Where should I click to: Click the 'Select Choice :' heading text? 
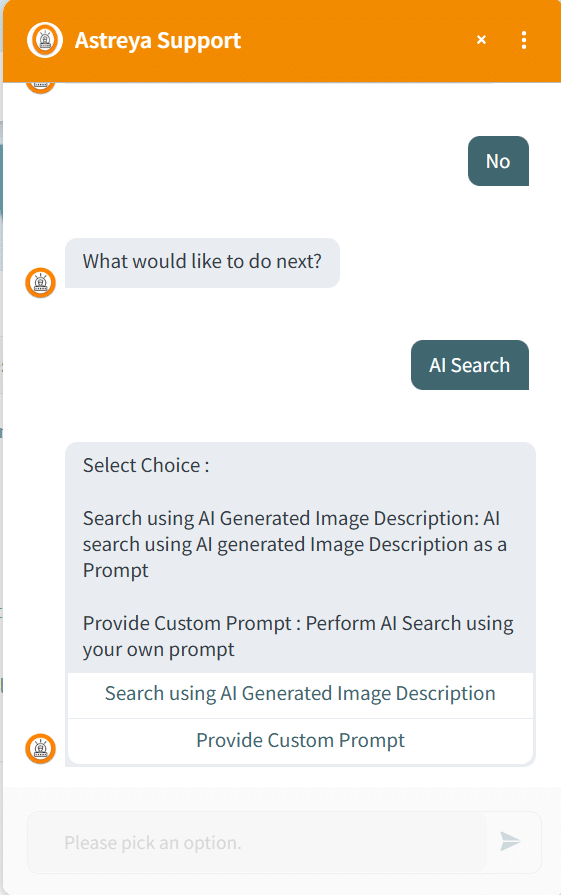[146, 465]
